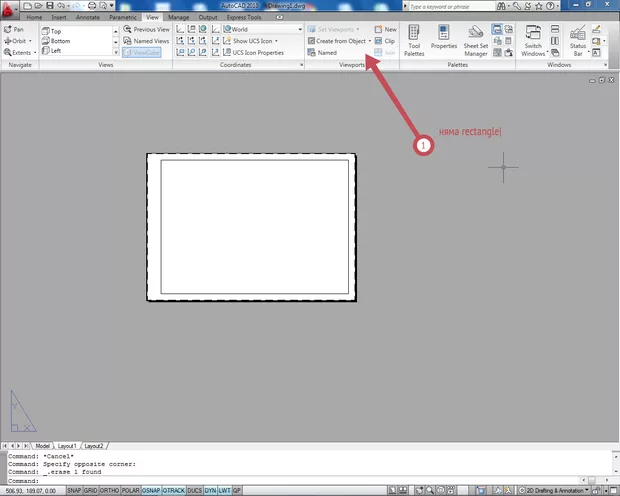Click the Pan tool in Navigate panel

click(x=14, y=30)
